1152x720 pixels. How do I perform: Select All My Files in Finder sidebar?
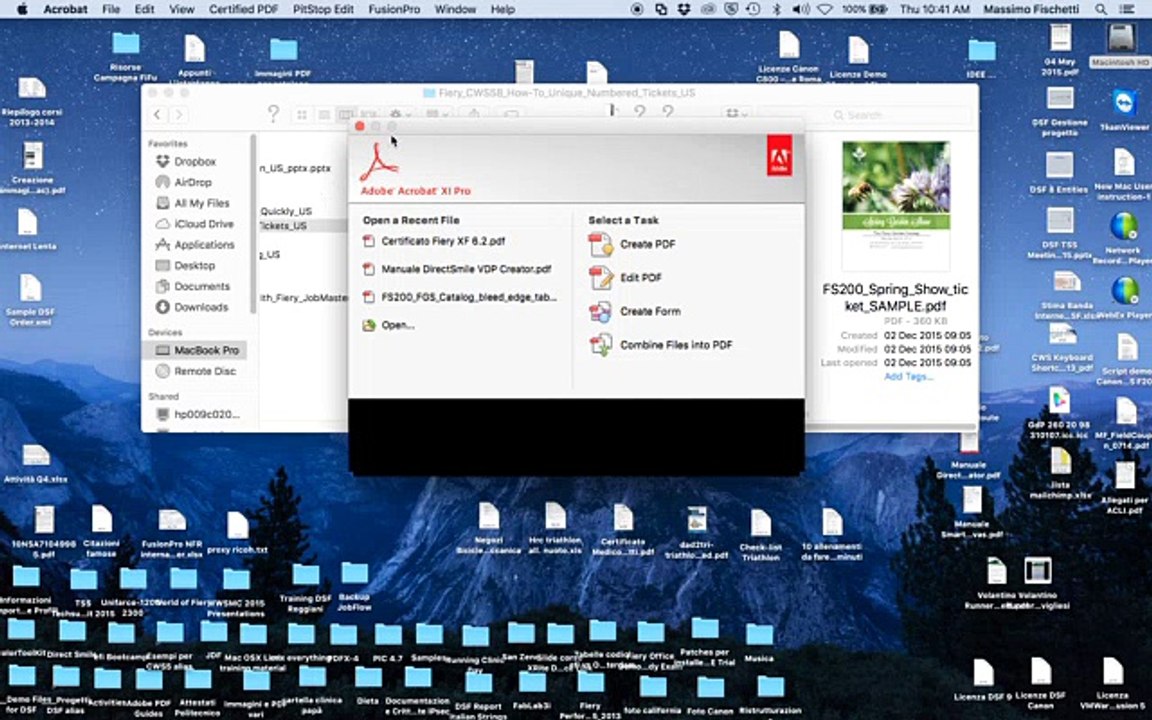click(x=201, y=203)
